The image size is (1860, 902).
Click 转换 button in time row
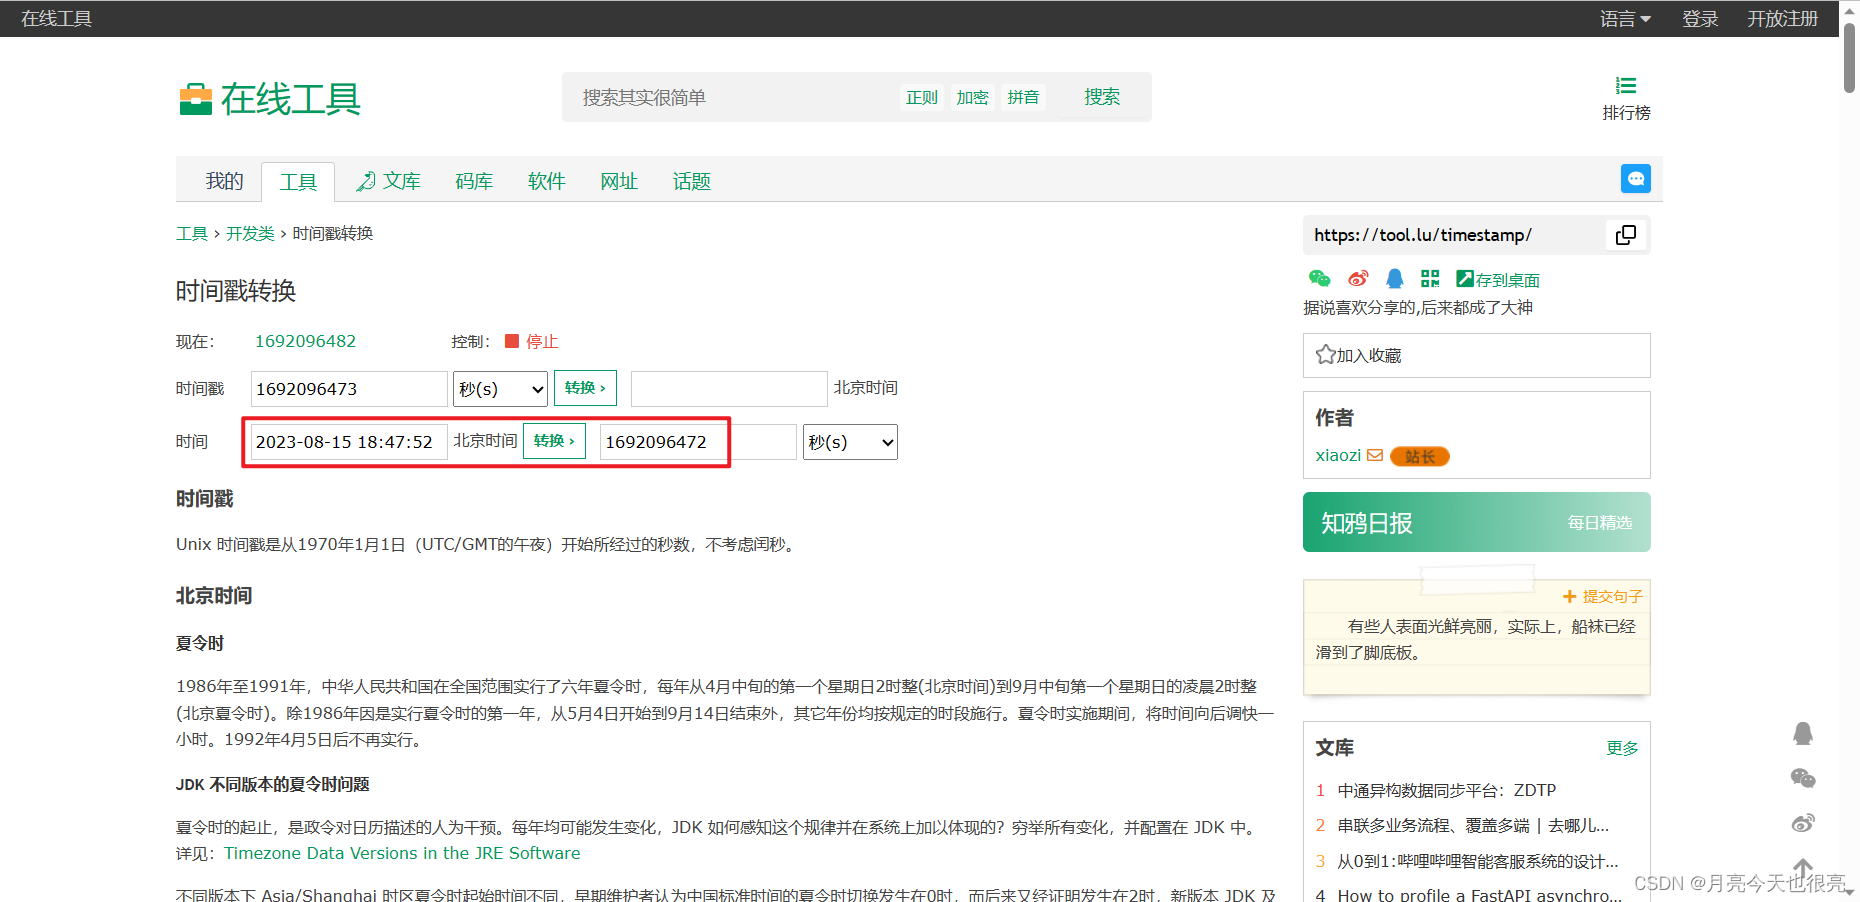(554, 441)
